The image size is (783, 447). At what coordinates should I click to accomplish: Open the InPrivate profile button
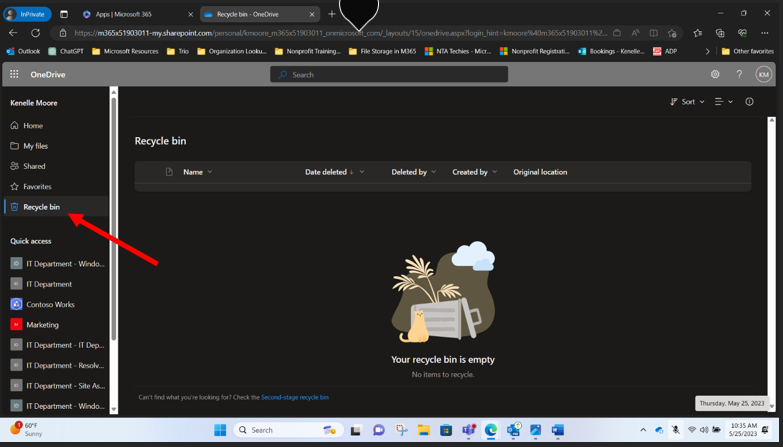pyautogui.click(x=27, y=14)
